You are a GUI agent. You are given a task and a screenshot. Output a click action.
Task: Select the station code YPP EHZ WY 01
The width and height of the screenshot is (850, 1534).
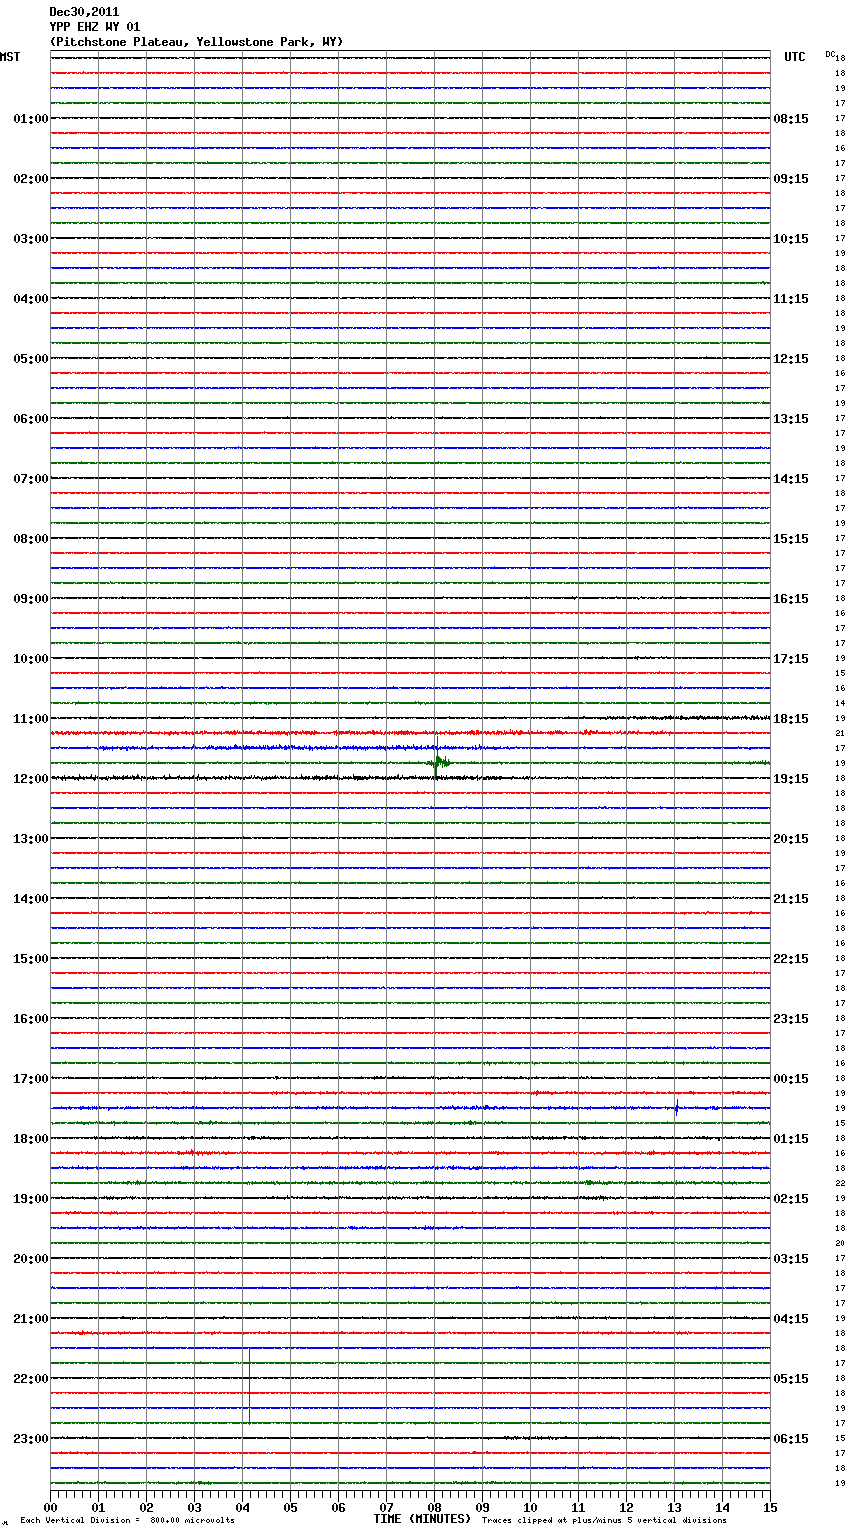[95, 27]
